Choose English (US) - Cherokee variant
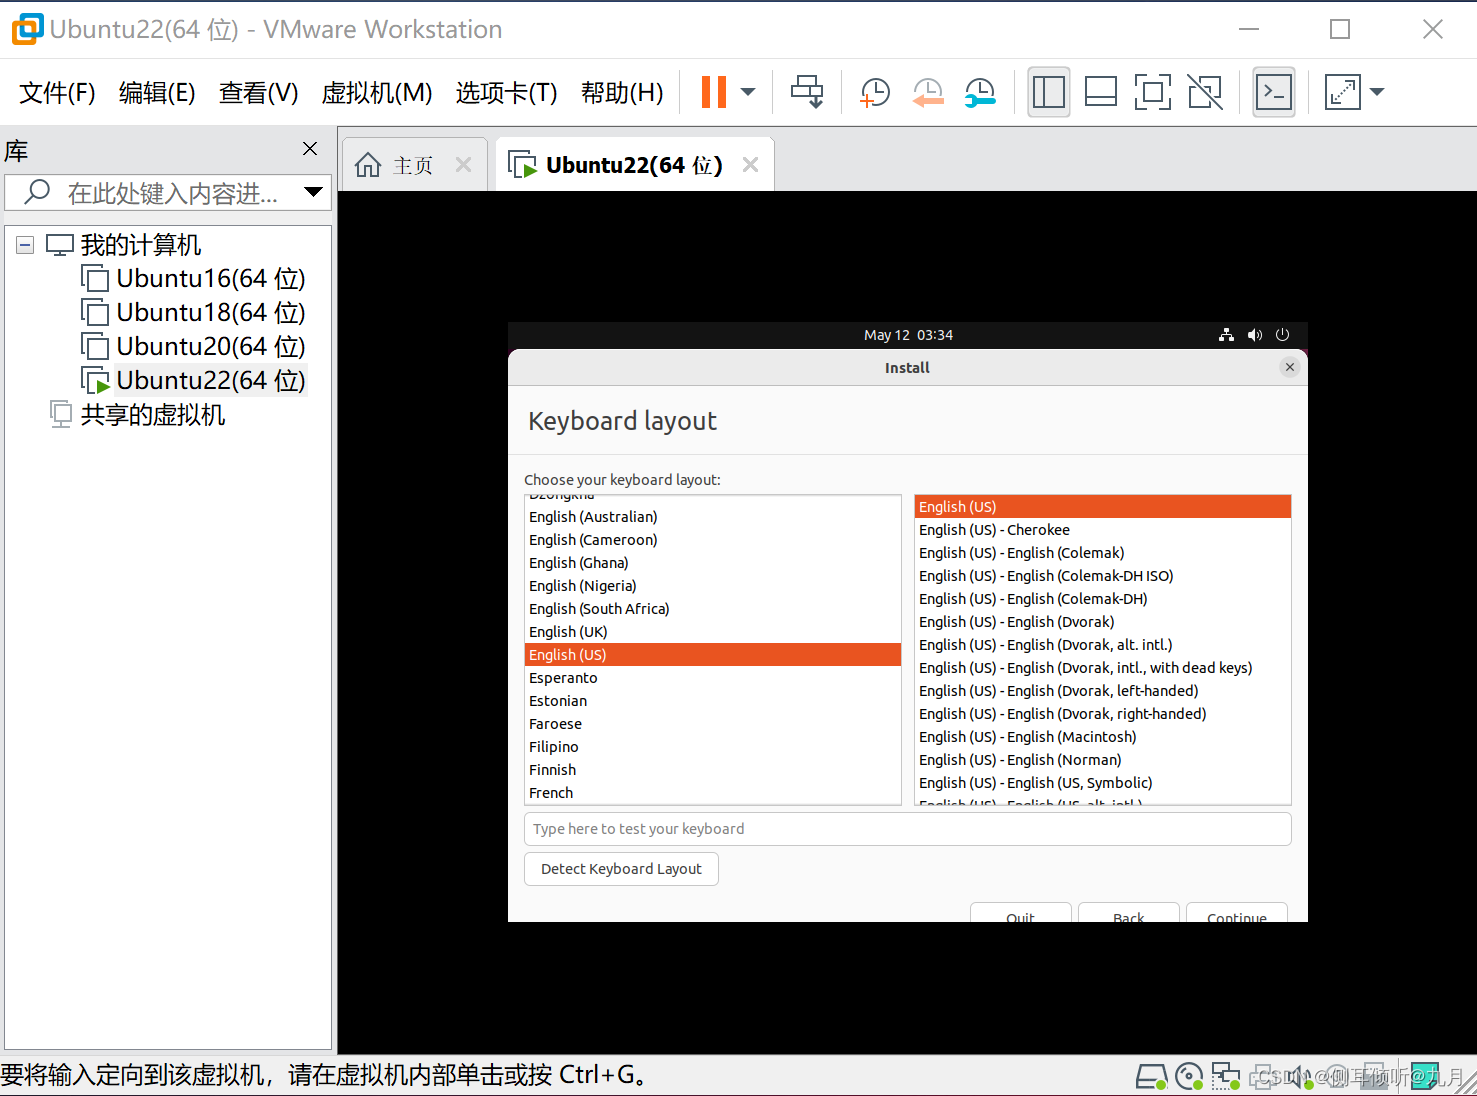Viewport: 1477px width, 1096px height. [1103, 530]
